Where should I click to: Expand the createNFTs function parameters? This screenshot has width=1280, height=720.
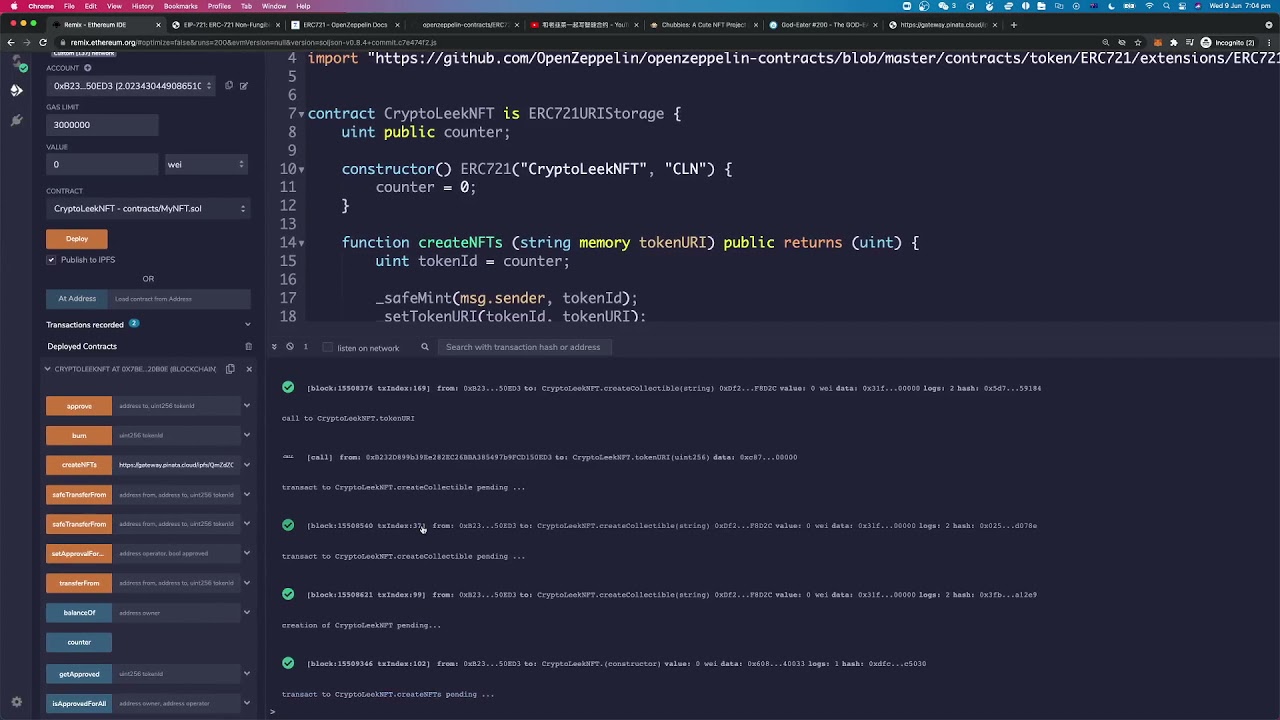tap(247, 465)
